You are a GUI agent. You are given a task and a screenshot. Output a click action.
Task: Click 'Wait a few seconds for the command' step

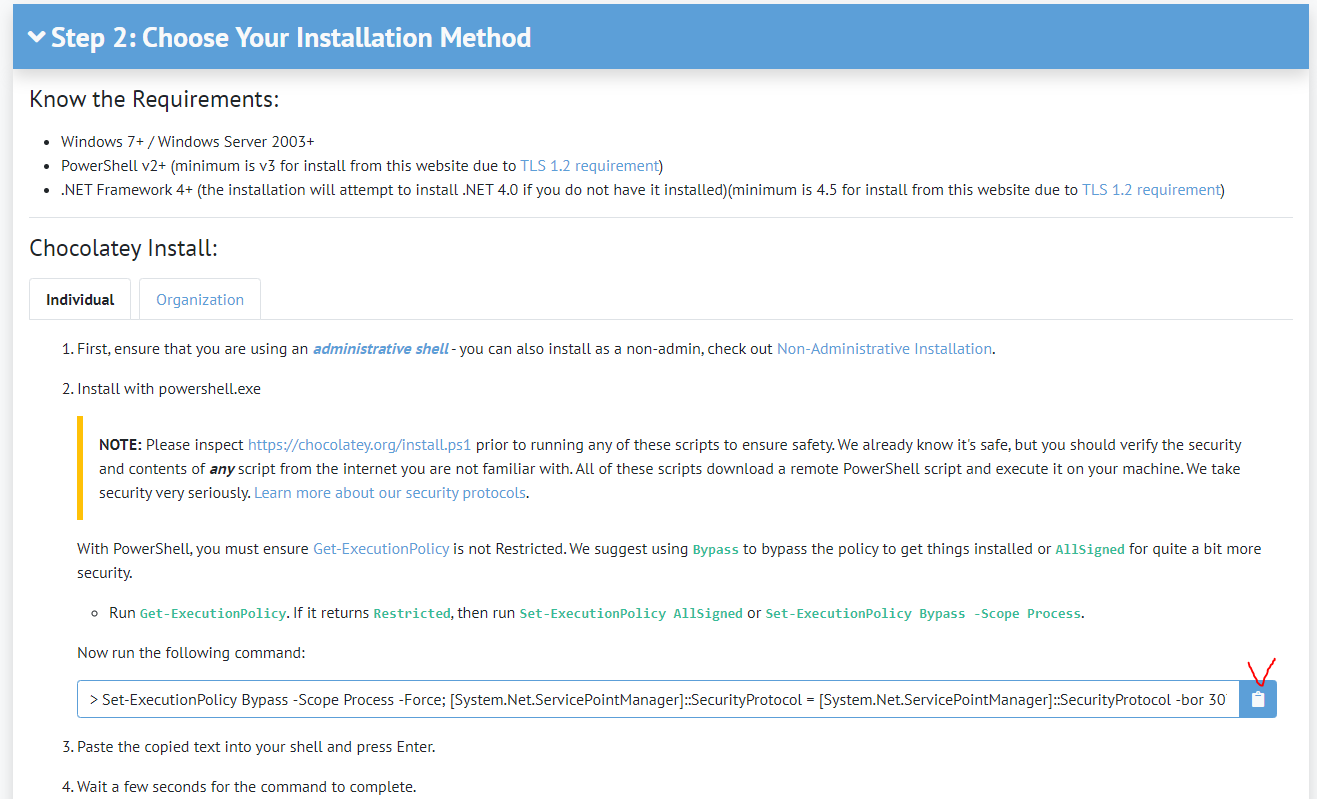(x=246, y=787)
